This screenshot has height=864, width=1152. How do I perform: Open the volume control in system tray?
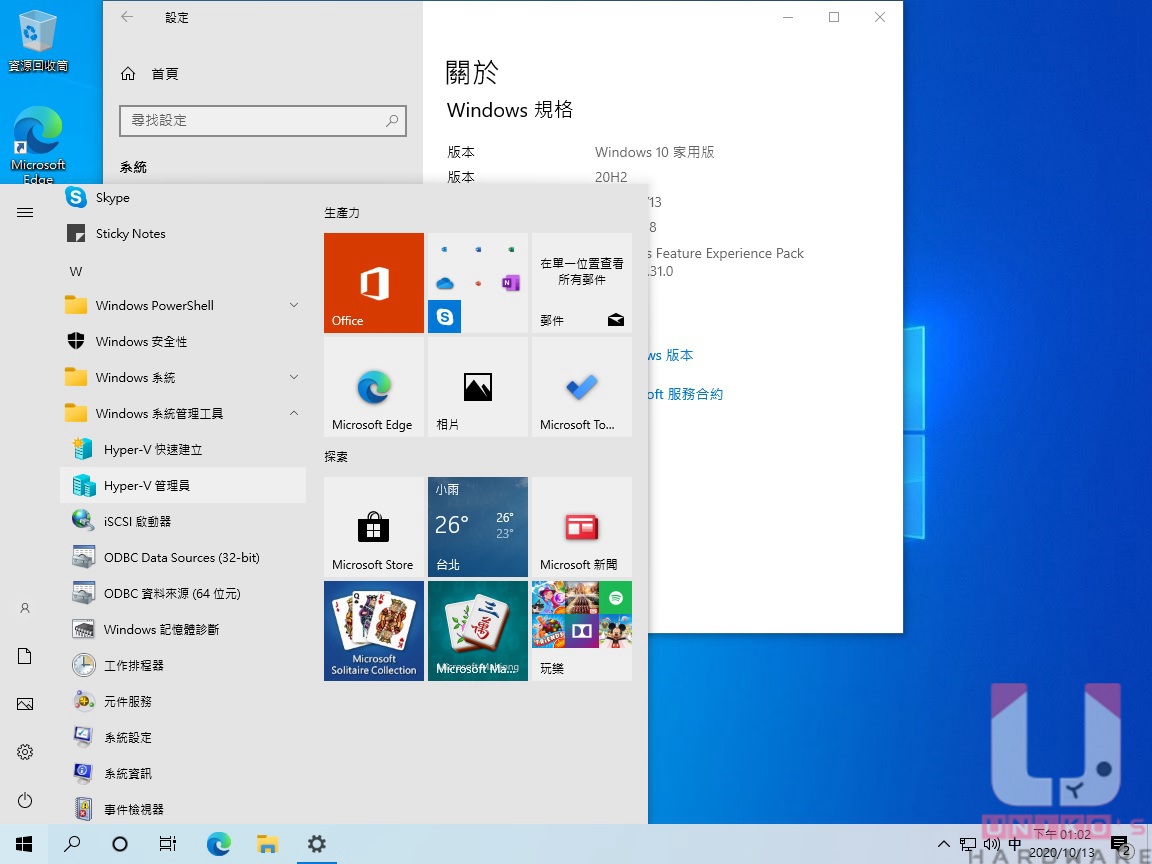[x=991, y=844]
